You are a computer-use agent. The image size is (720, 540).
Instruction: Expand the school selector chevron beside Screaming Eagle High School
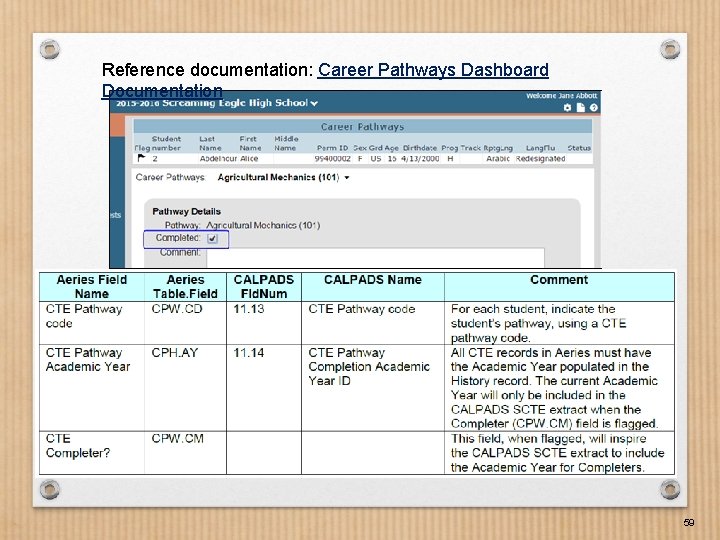314,103
